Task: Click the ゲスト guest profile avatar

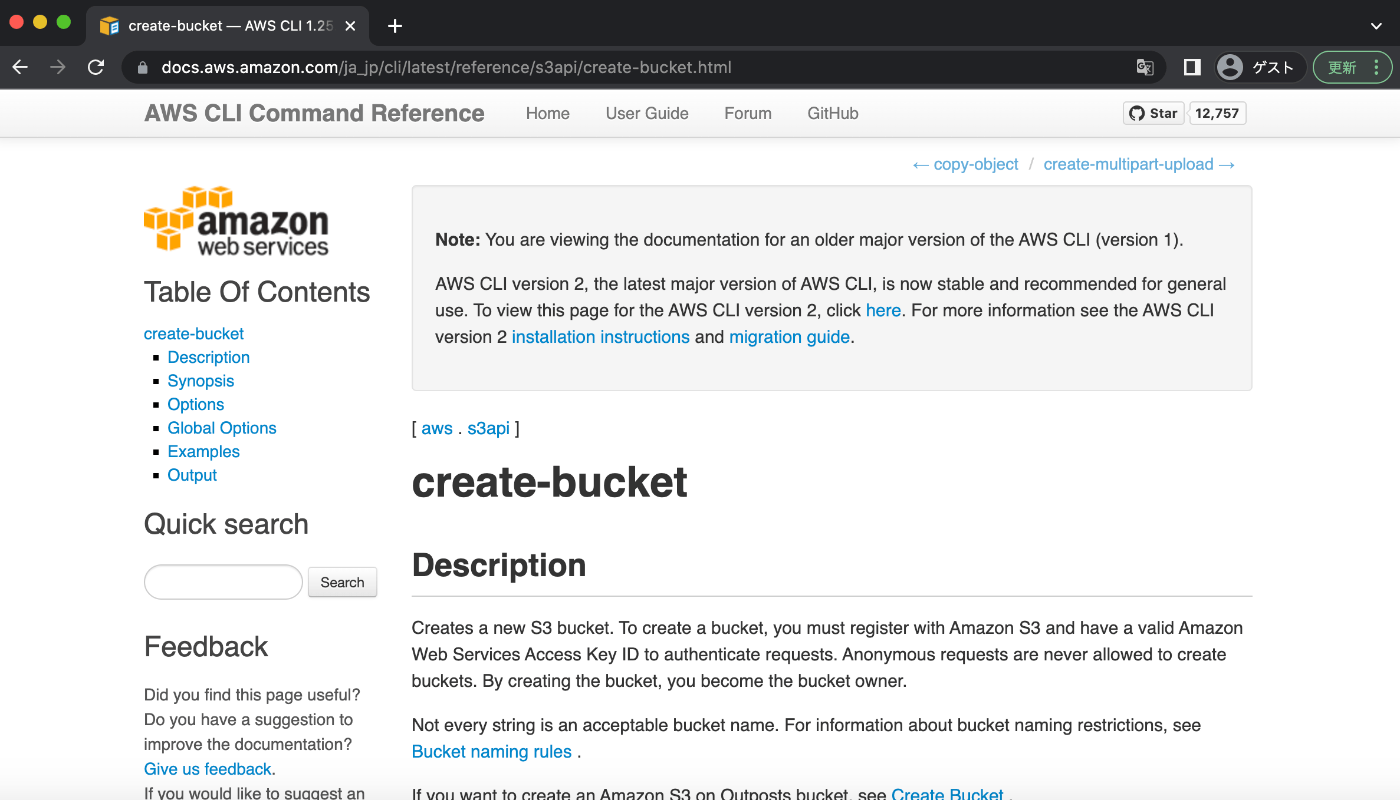Action: [1229, 67]
